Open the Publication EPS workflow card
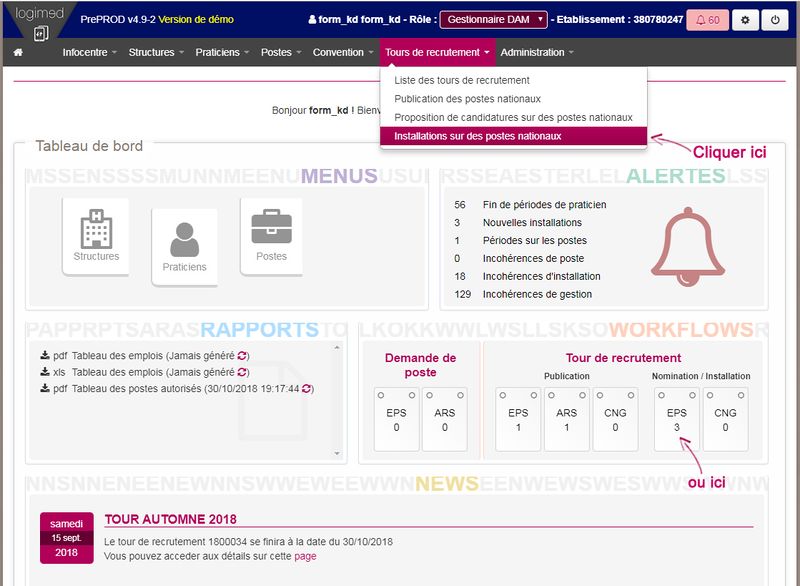The height and width of the screenshot is (586, 800). 518,420
